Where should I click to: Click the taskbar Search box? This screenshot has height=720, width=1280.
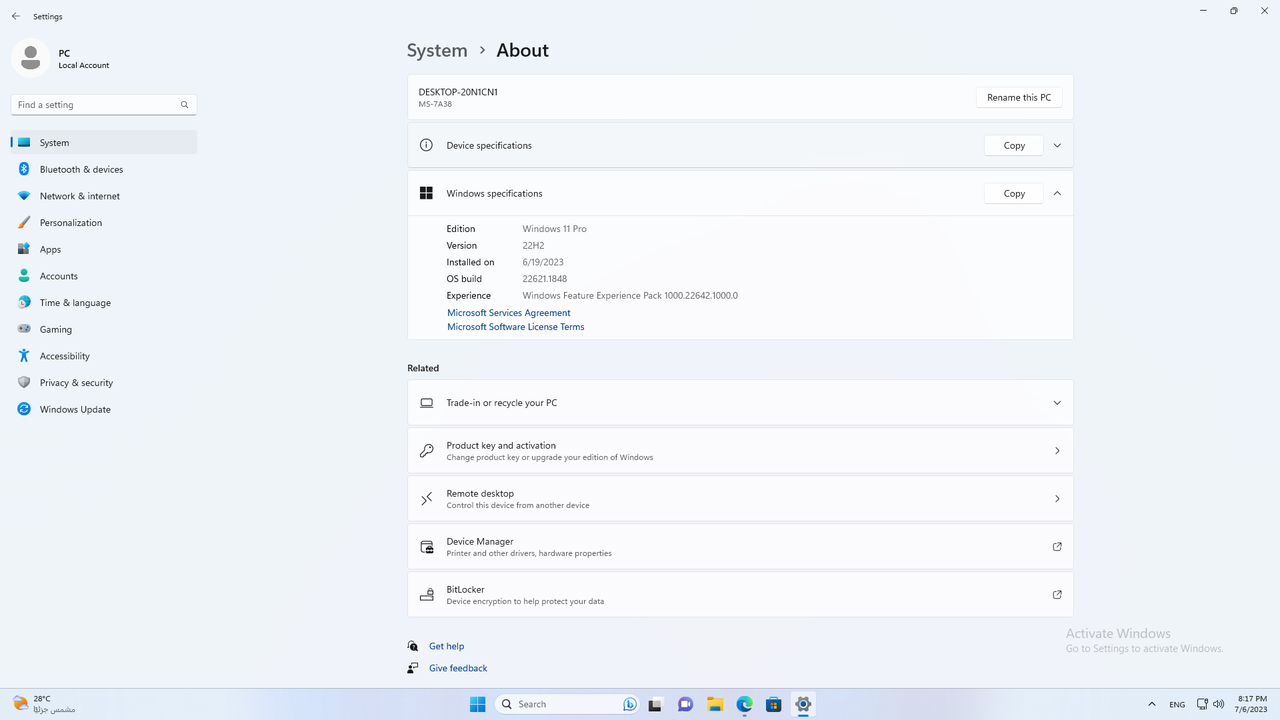(x=568, y=704)
